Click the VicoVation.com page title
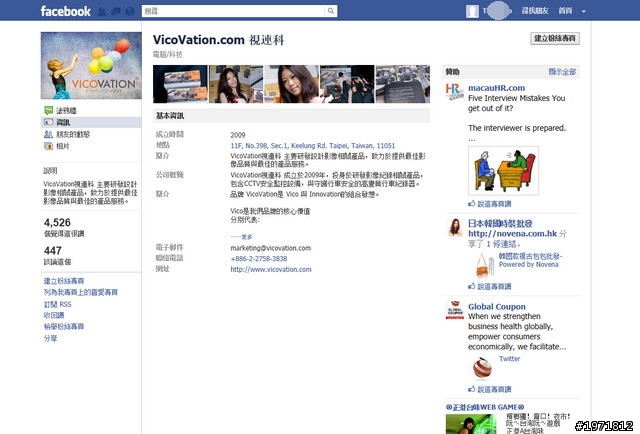 [218, 40]
